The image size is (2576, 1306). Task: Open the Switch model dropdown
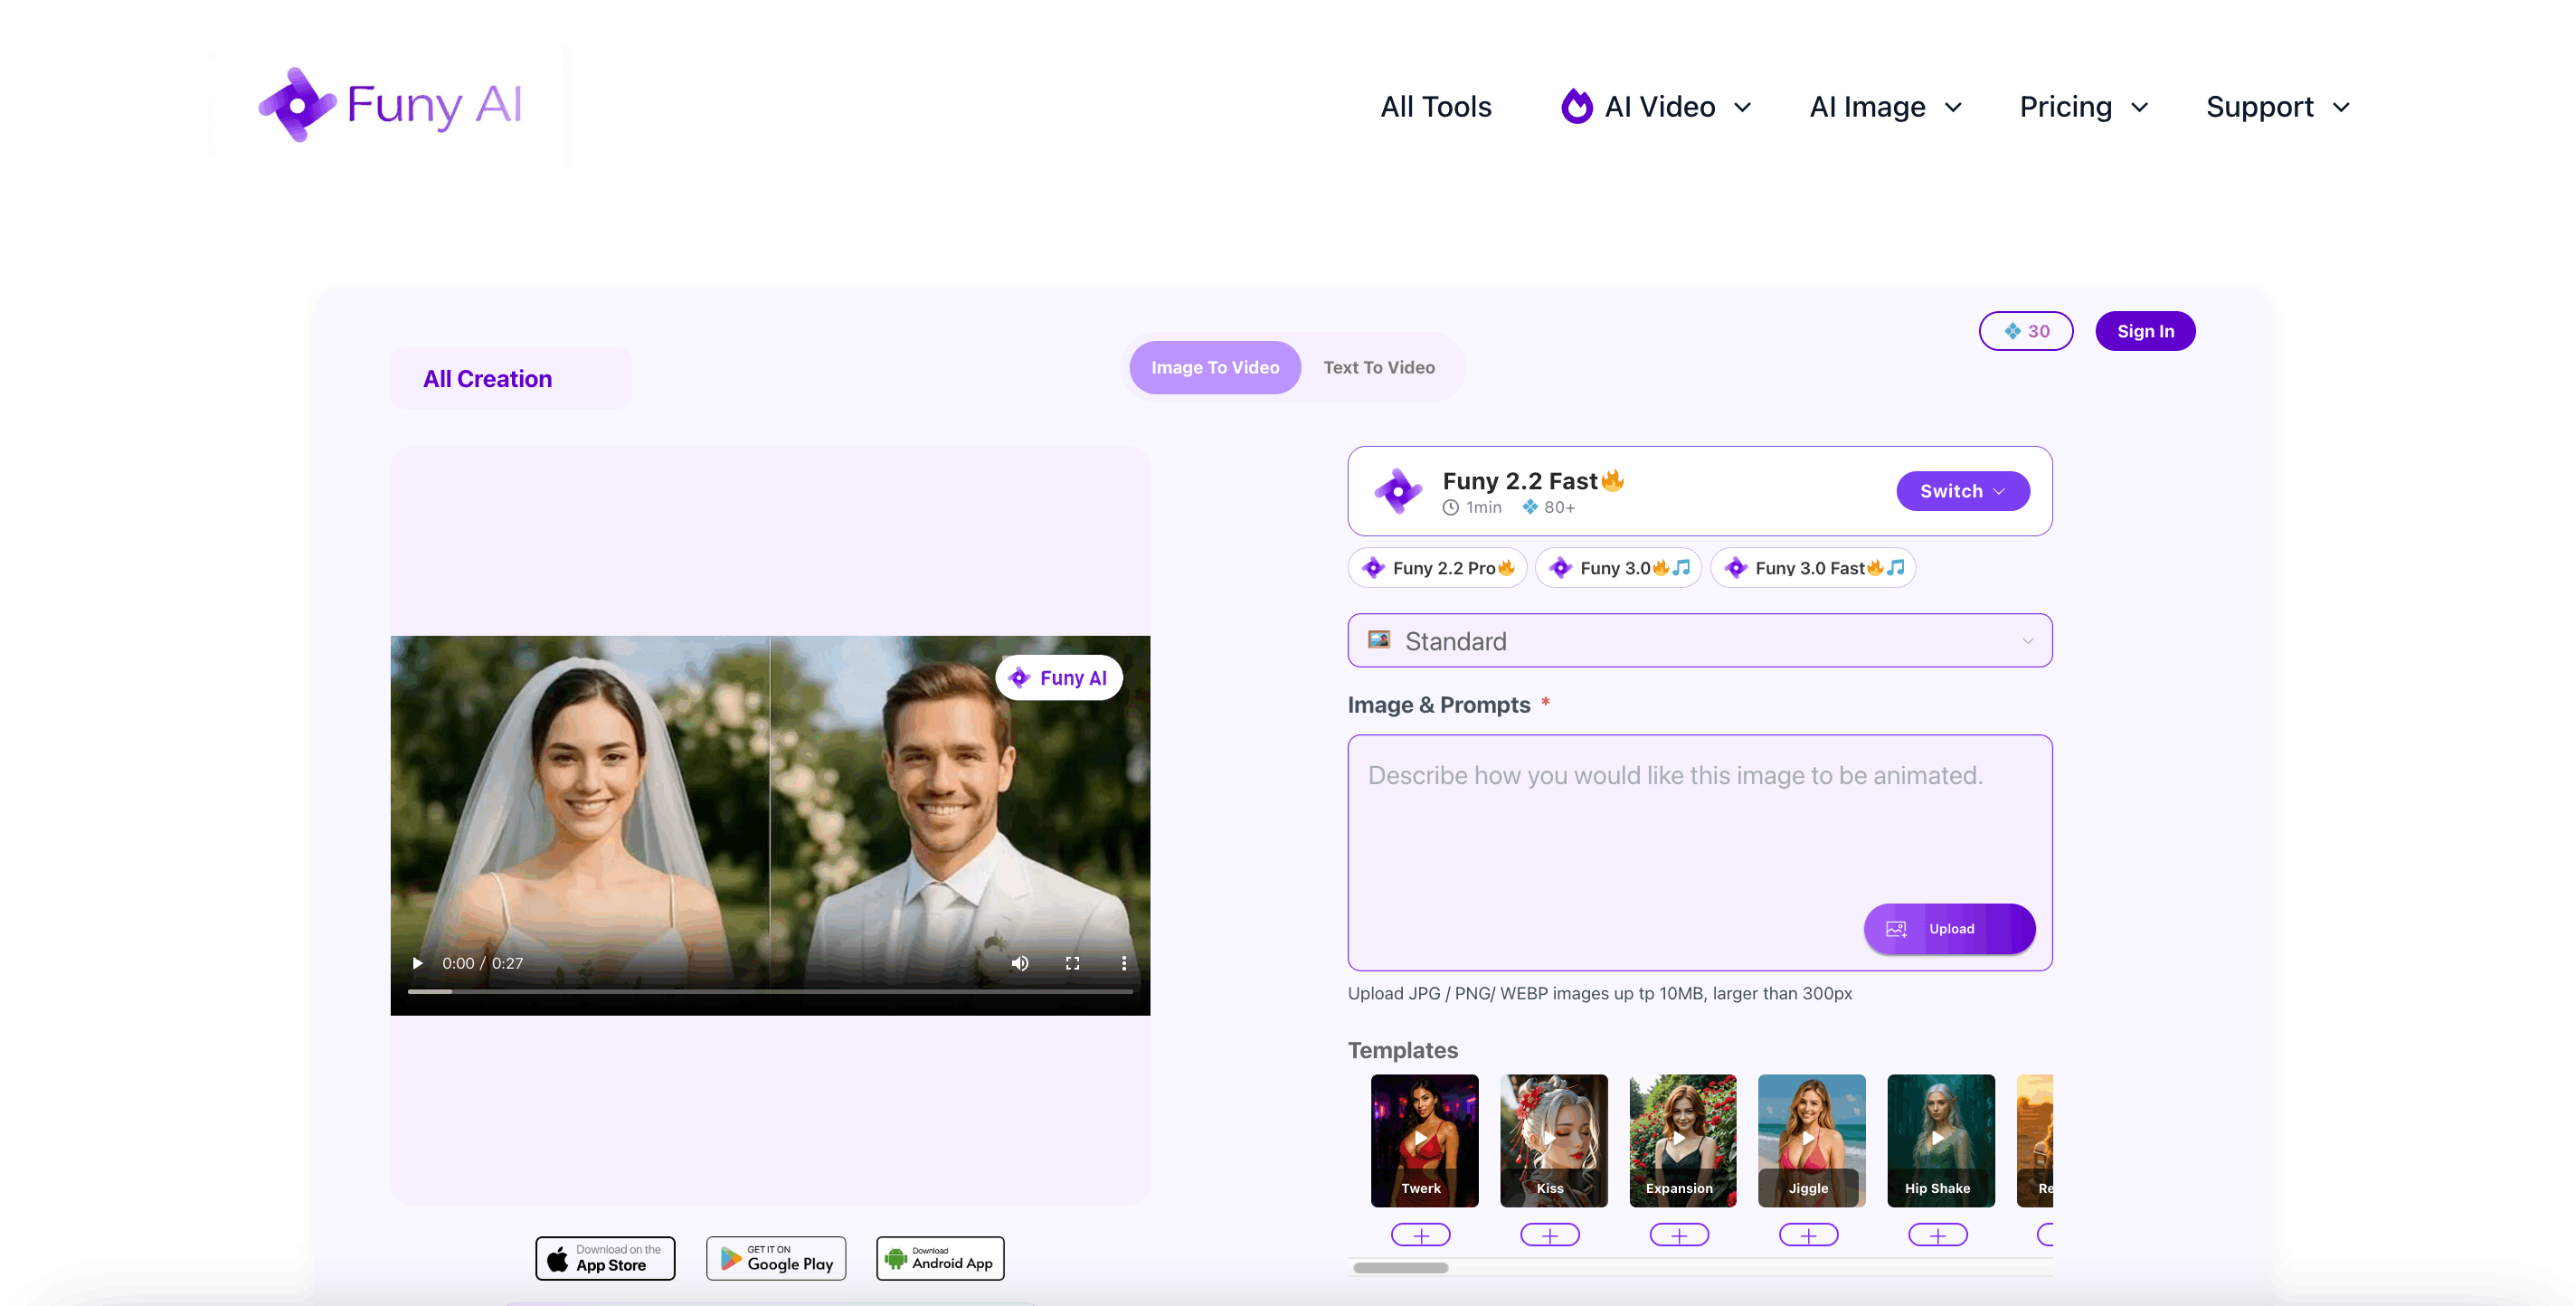click(x=1963, y=491)
